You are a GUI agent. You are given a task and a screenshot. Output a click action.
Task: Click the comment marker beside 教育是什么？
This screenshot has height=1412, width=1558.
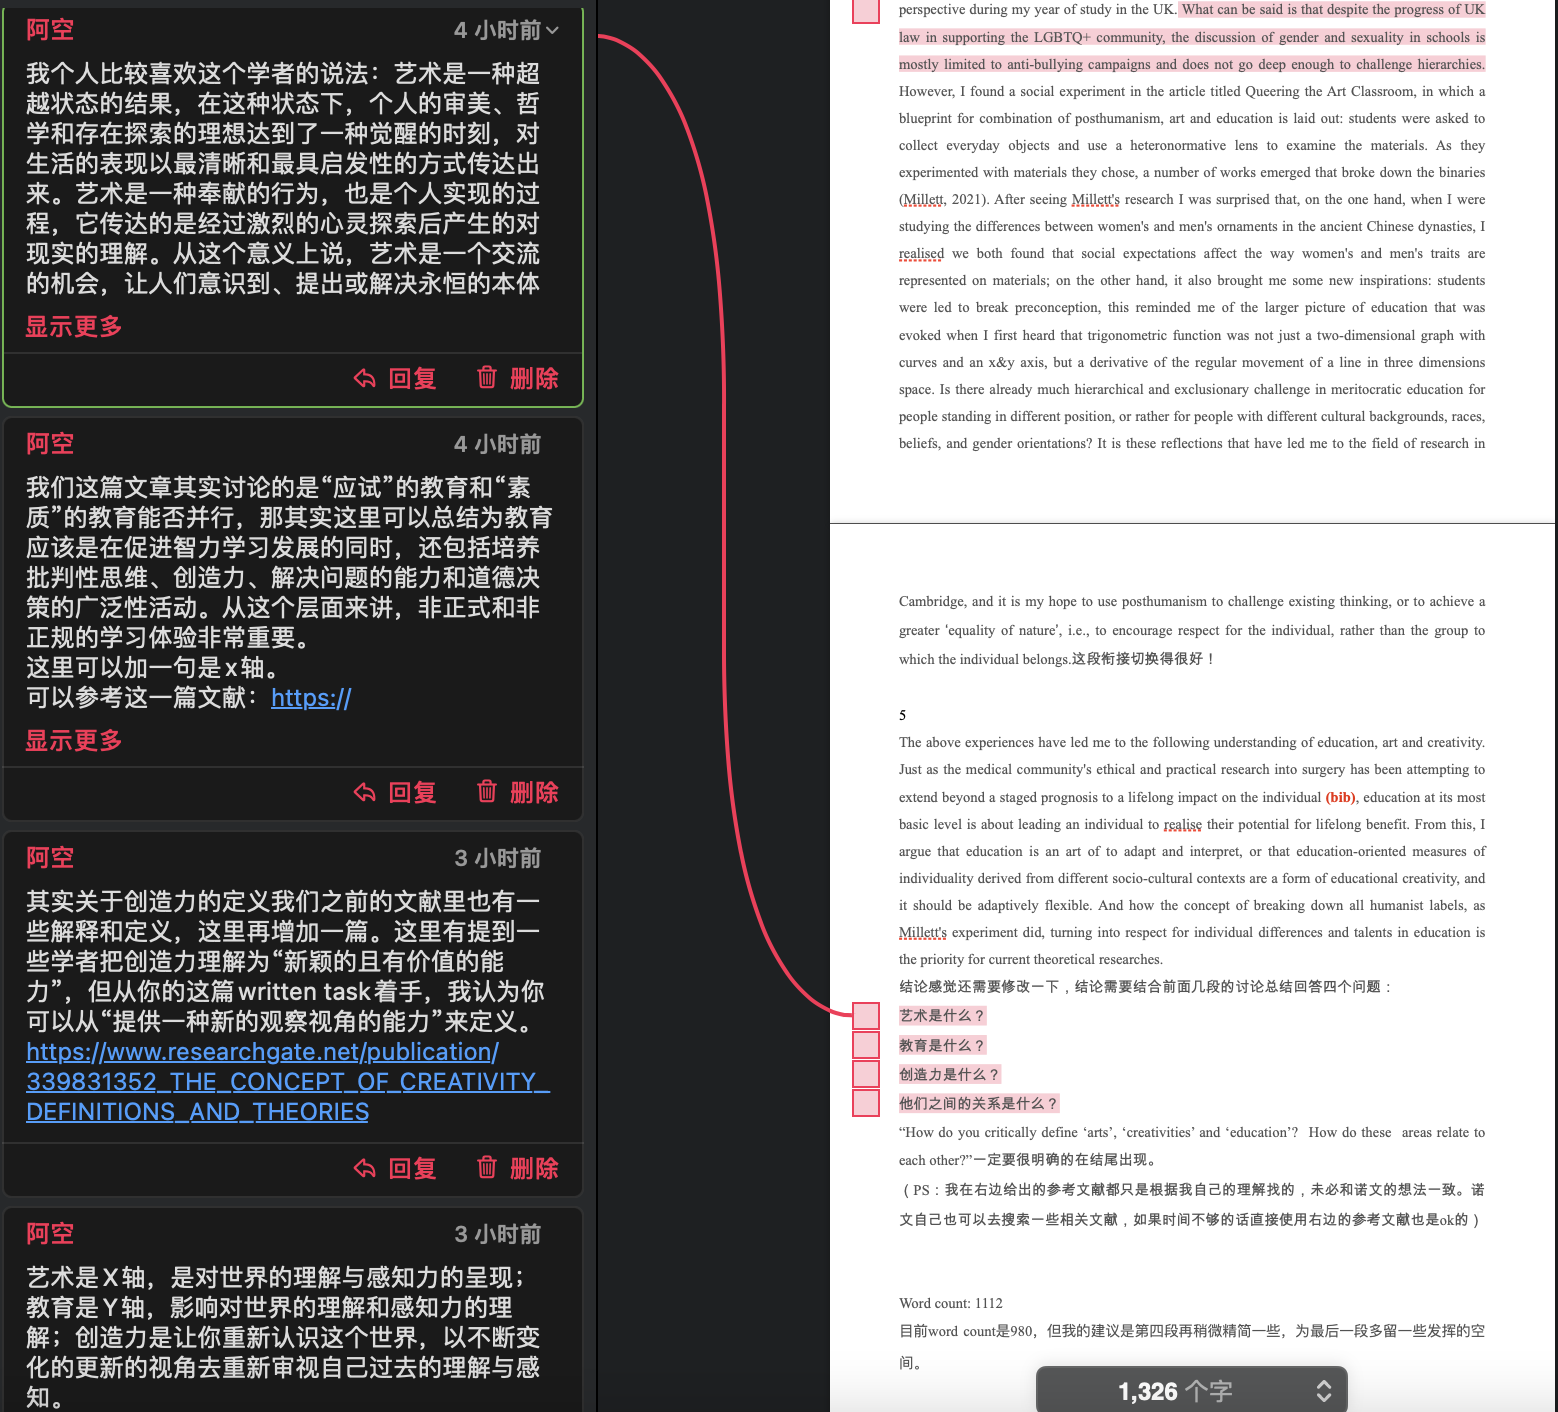(866, 1045)
